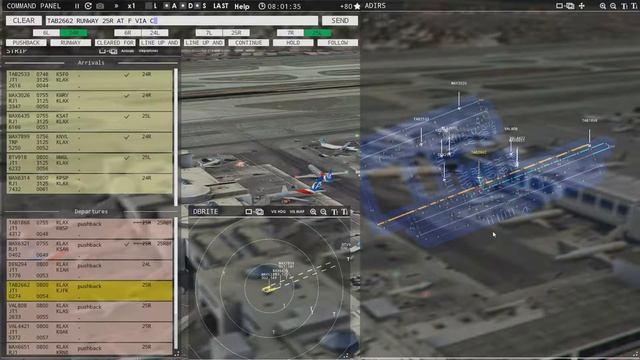Focus the command text input field

click(x=182, y=20)
